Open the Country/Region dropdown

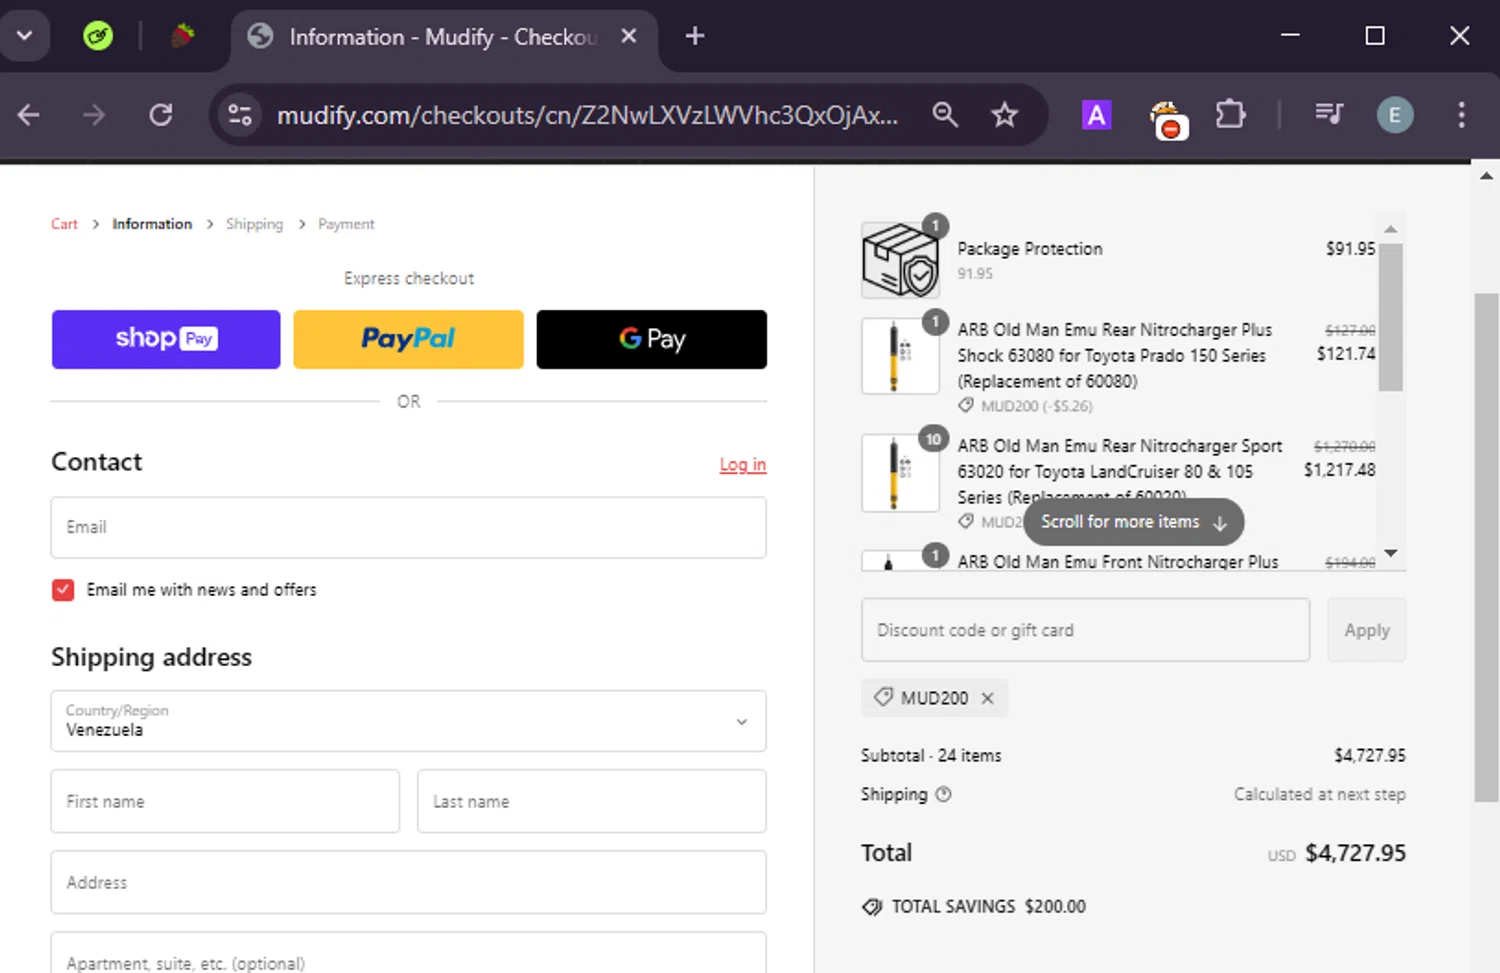[408, 721]
